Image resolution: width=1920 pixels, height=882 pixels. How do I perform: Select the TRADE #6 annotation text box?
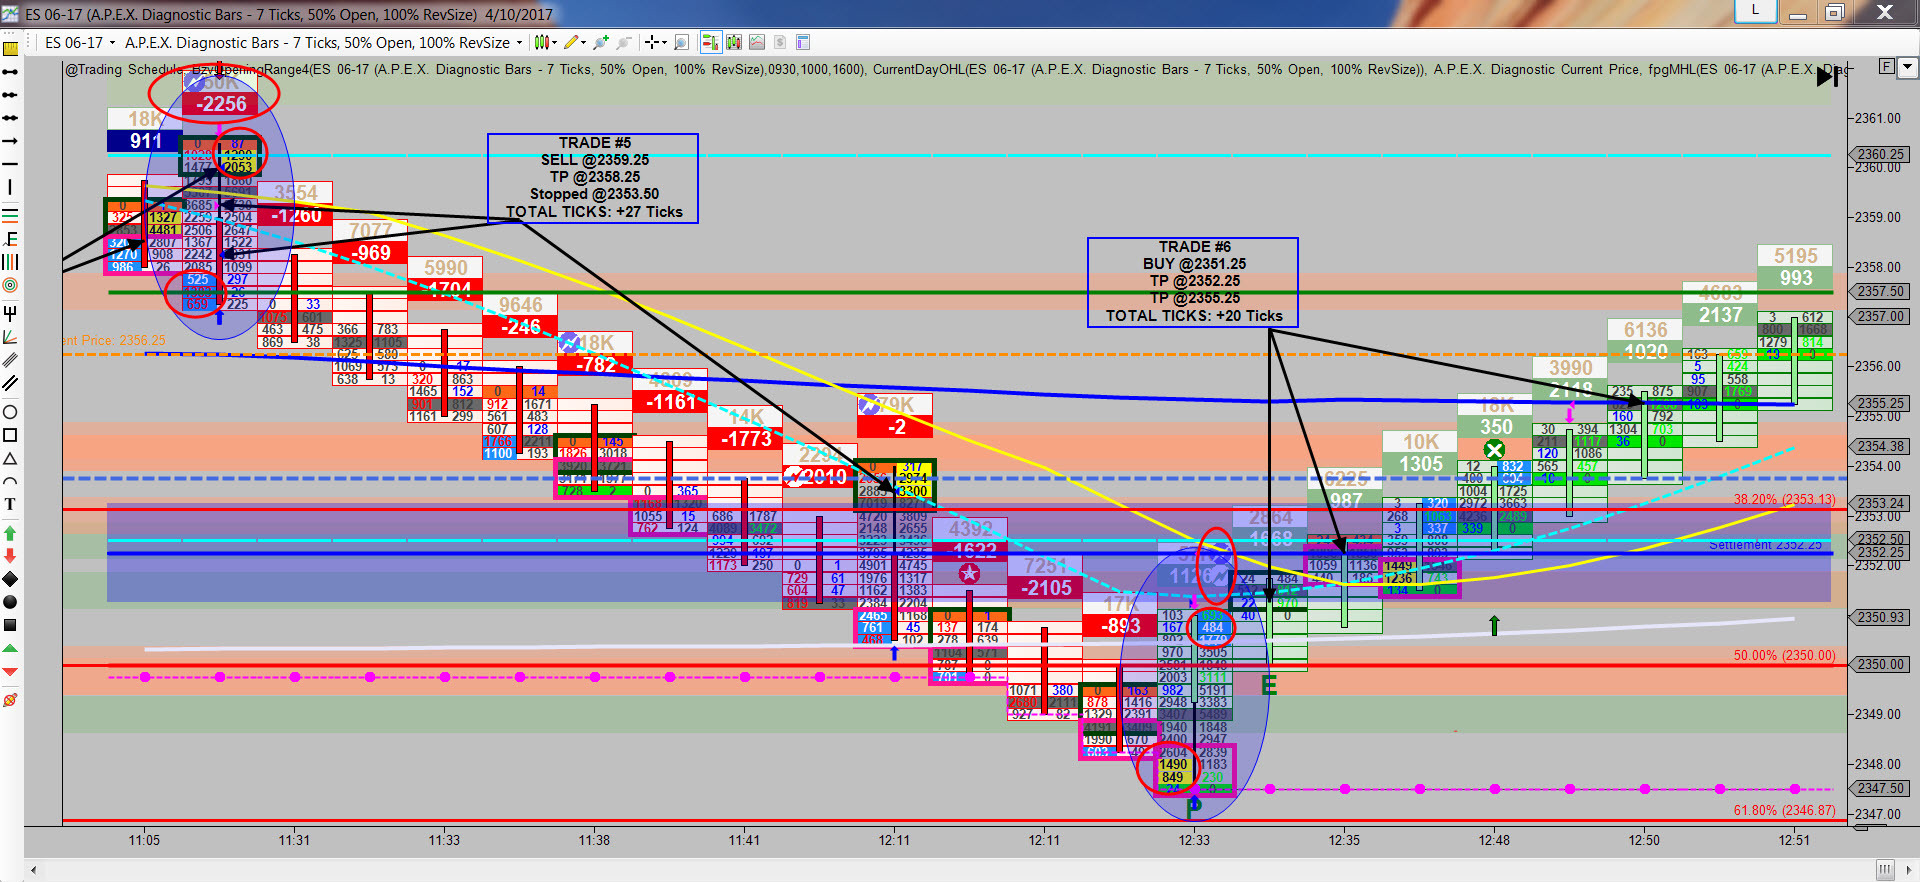1193,282
